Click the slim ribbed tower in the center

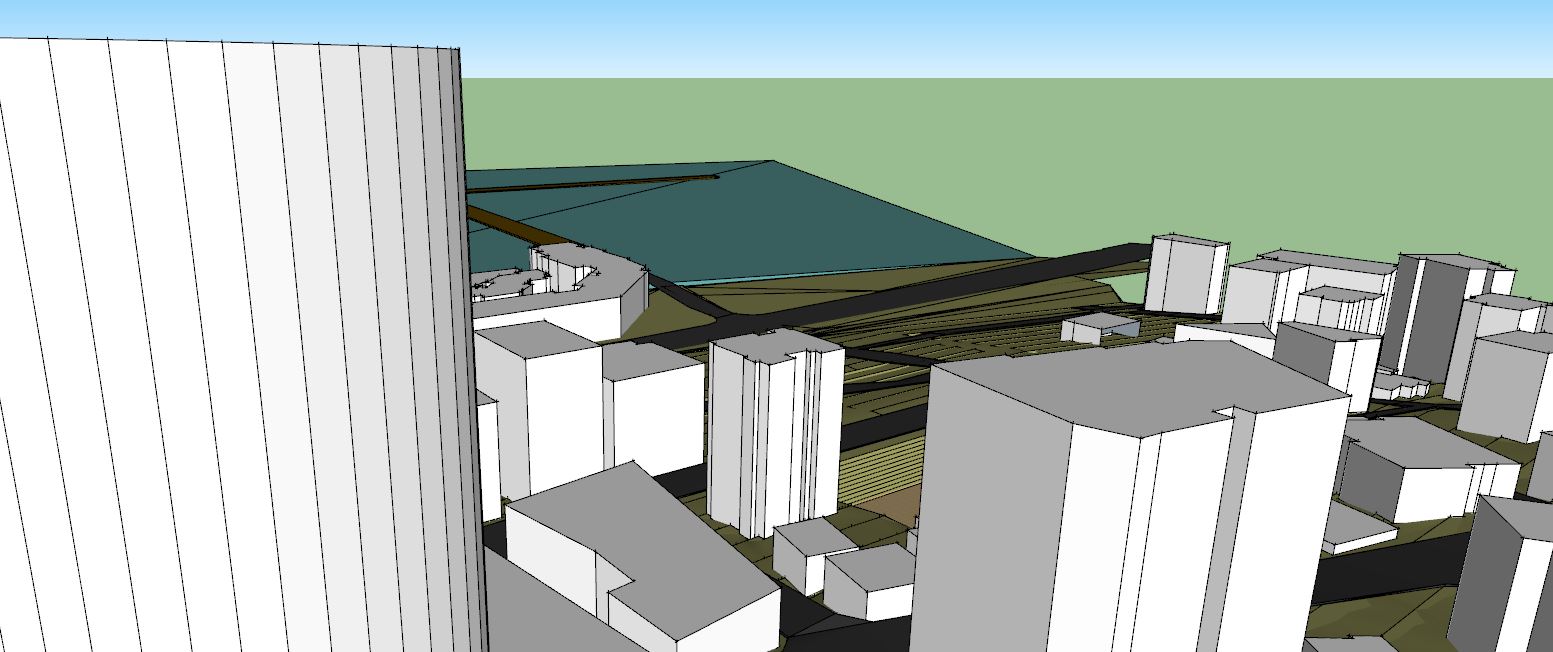click(770, 440)
